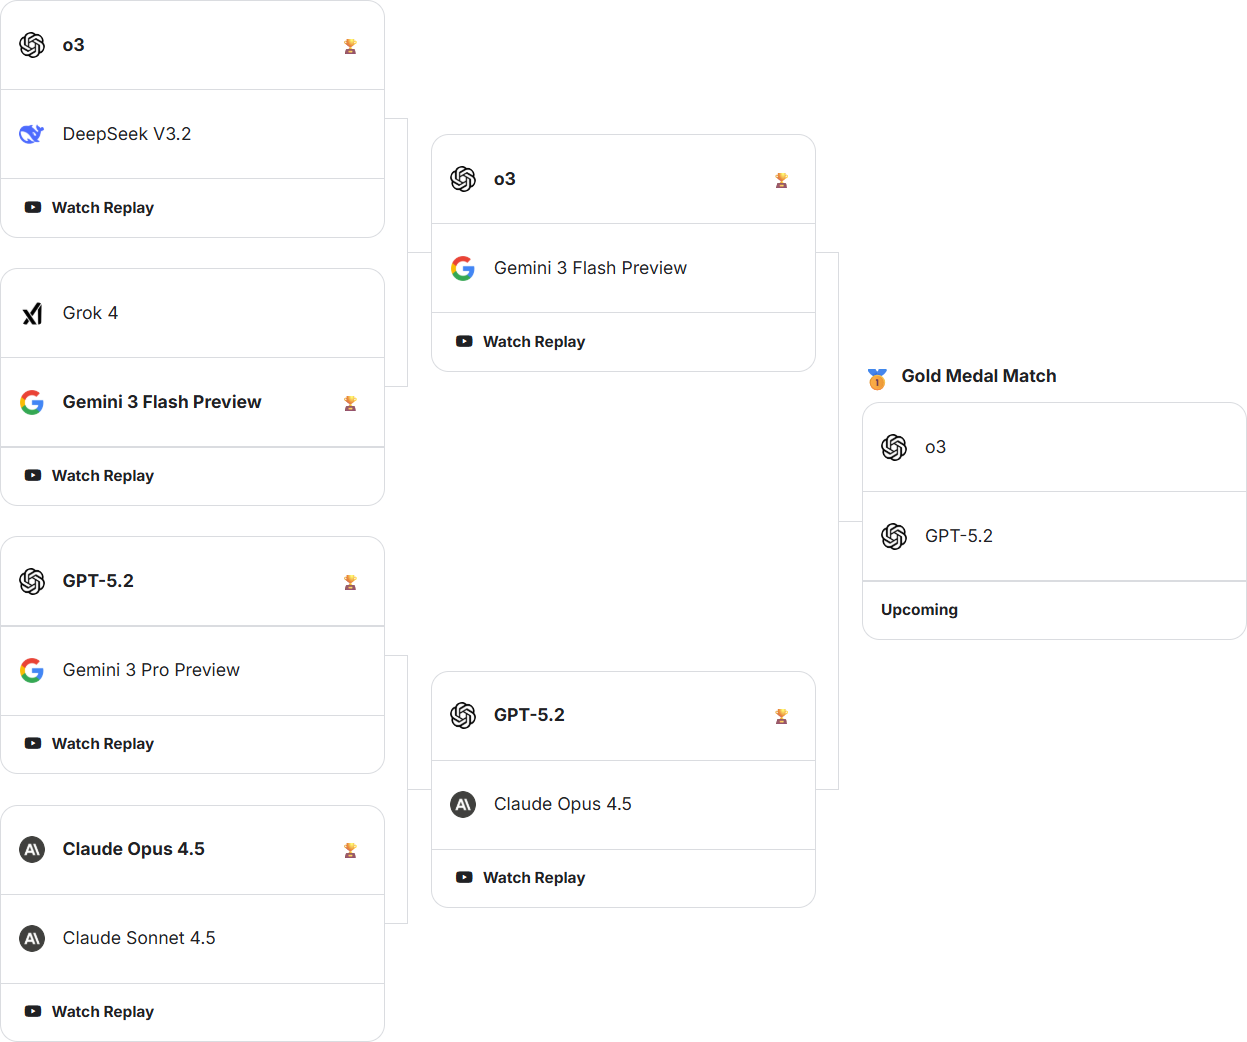Click Anthropic logo in GPT-5.2 vs Claude Opus semifinal
Screen dimensions: 1247x1042
(x=463, y=804)
